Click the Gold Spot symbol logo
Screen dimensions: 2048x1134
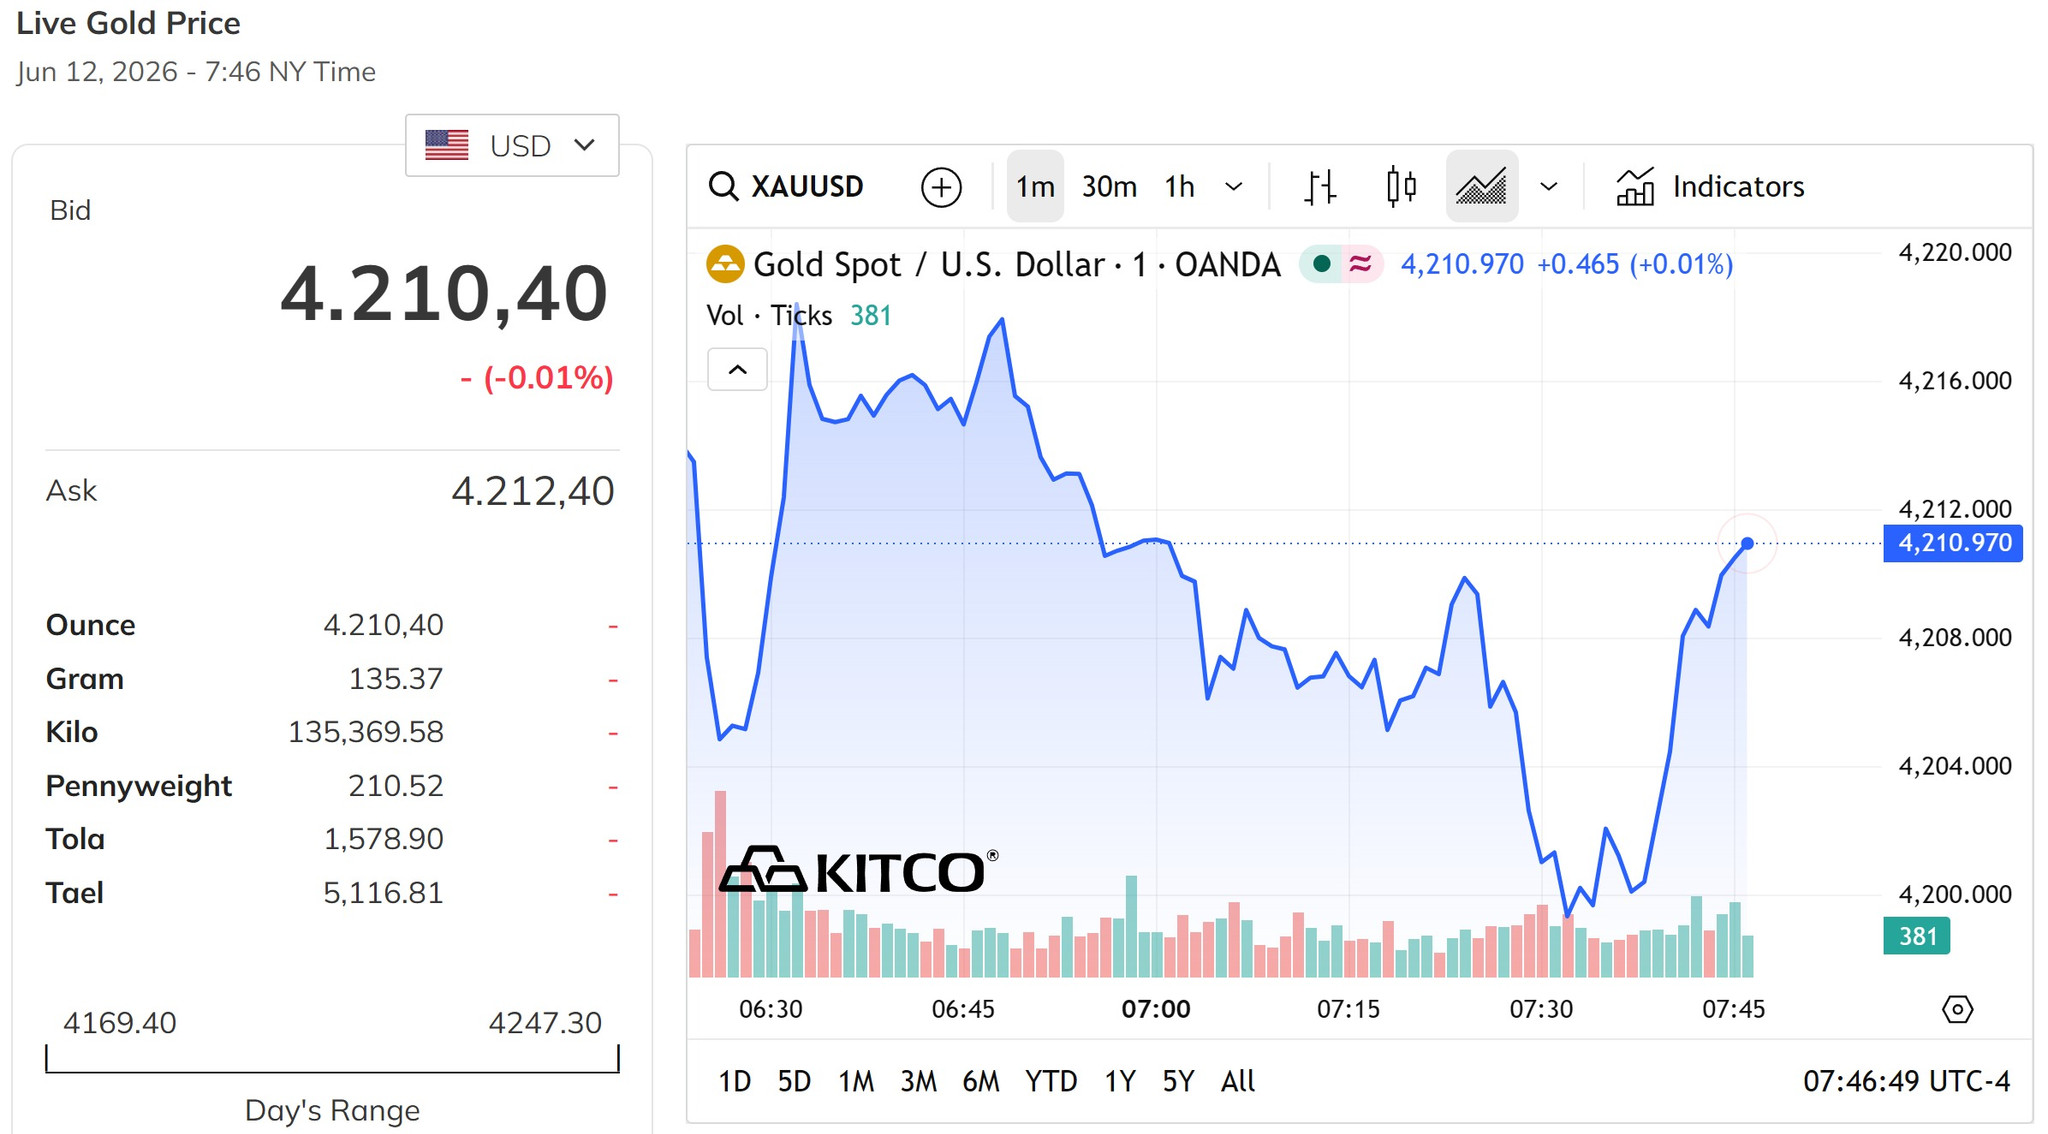point(725,264)
